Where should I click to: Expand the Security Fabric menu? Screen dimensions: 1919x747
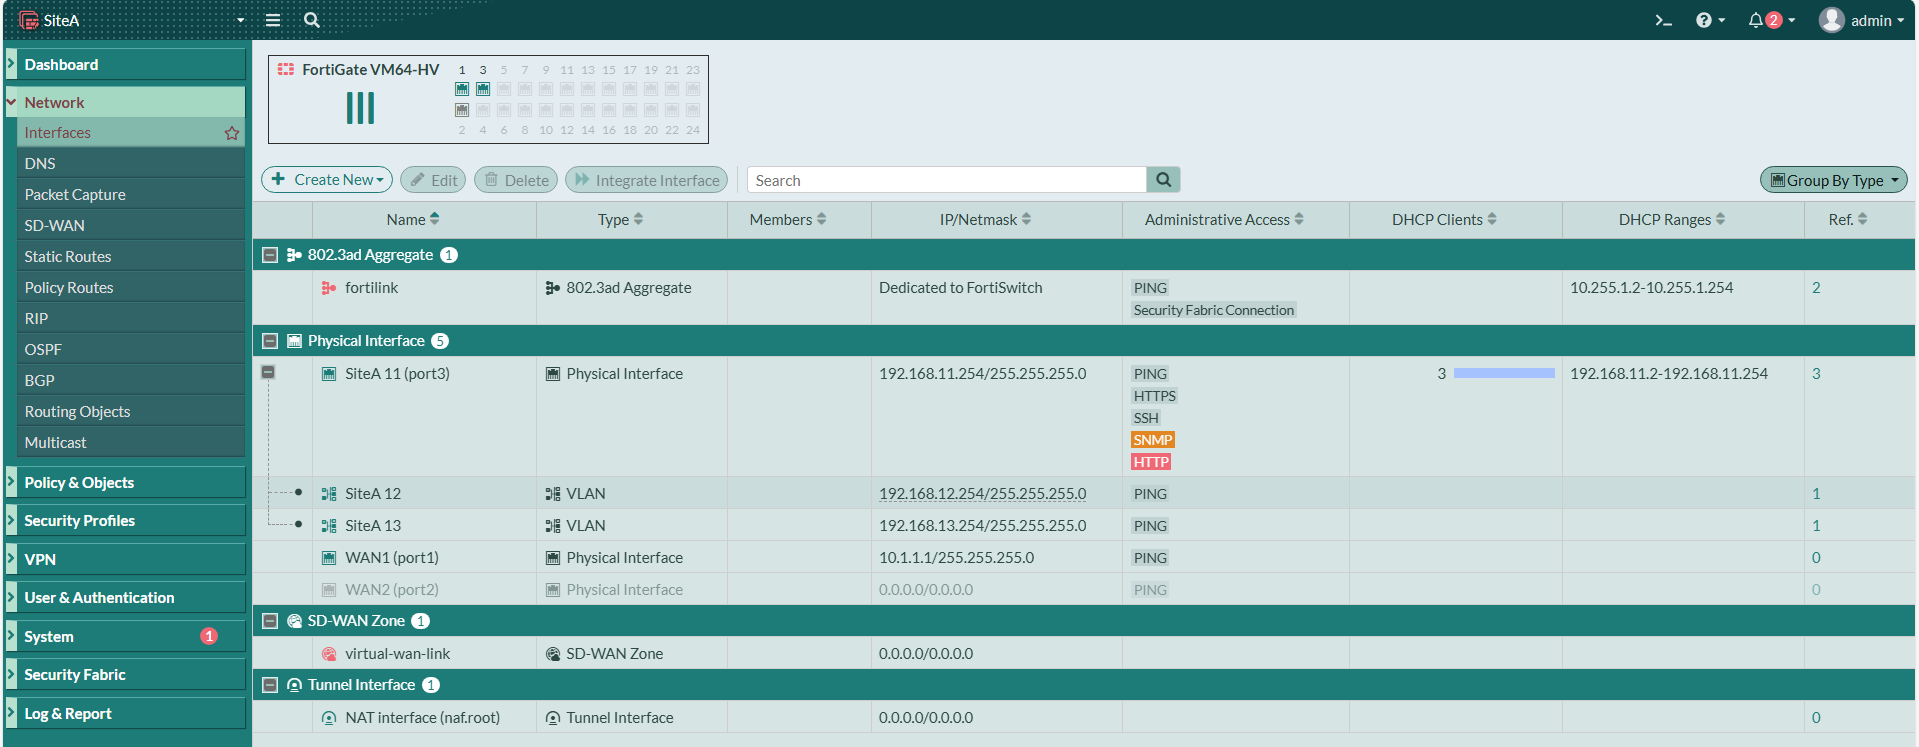click(125, 675)
